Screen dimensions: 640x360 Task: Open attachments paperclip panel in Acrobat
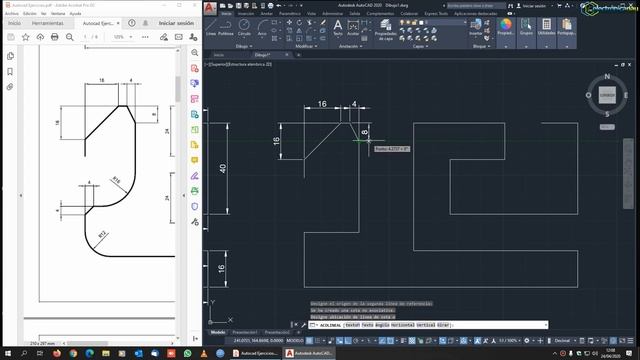click(10, 87)
